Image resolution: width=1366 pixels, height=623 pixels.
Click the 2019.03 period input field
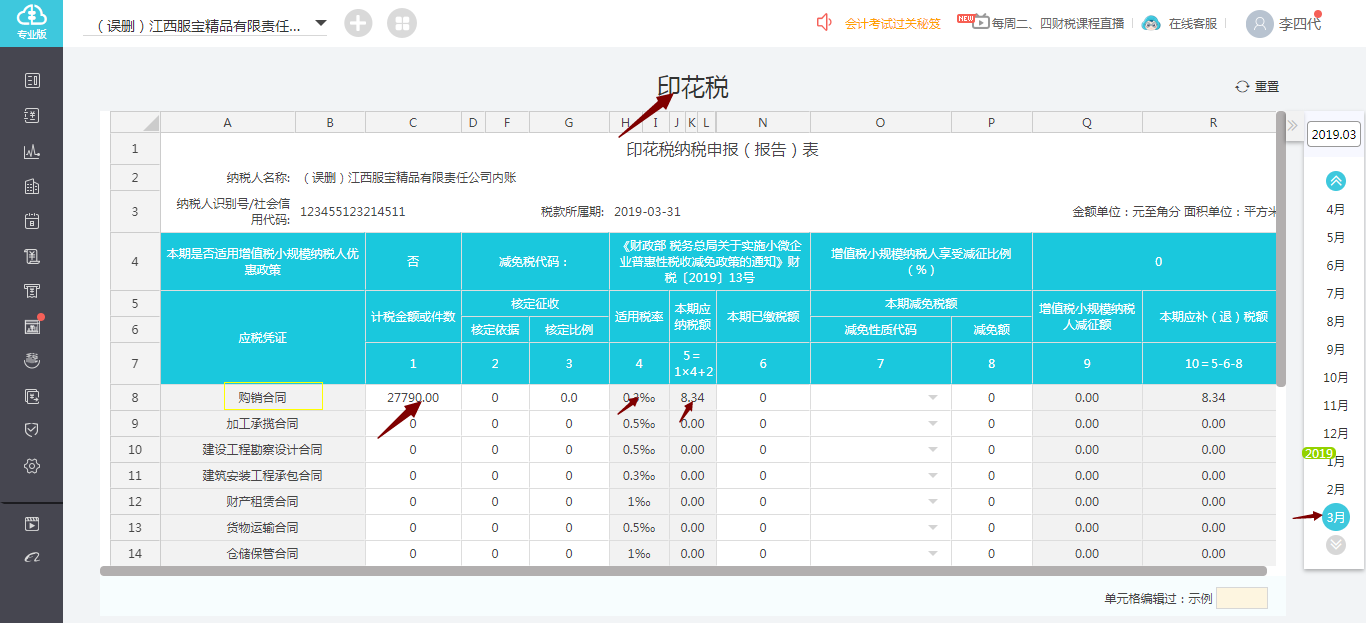point(1334,135)
